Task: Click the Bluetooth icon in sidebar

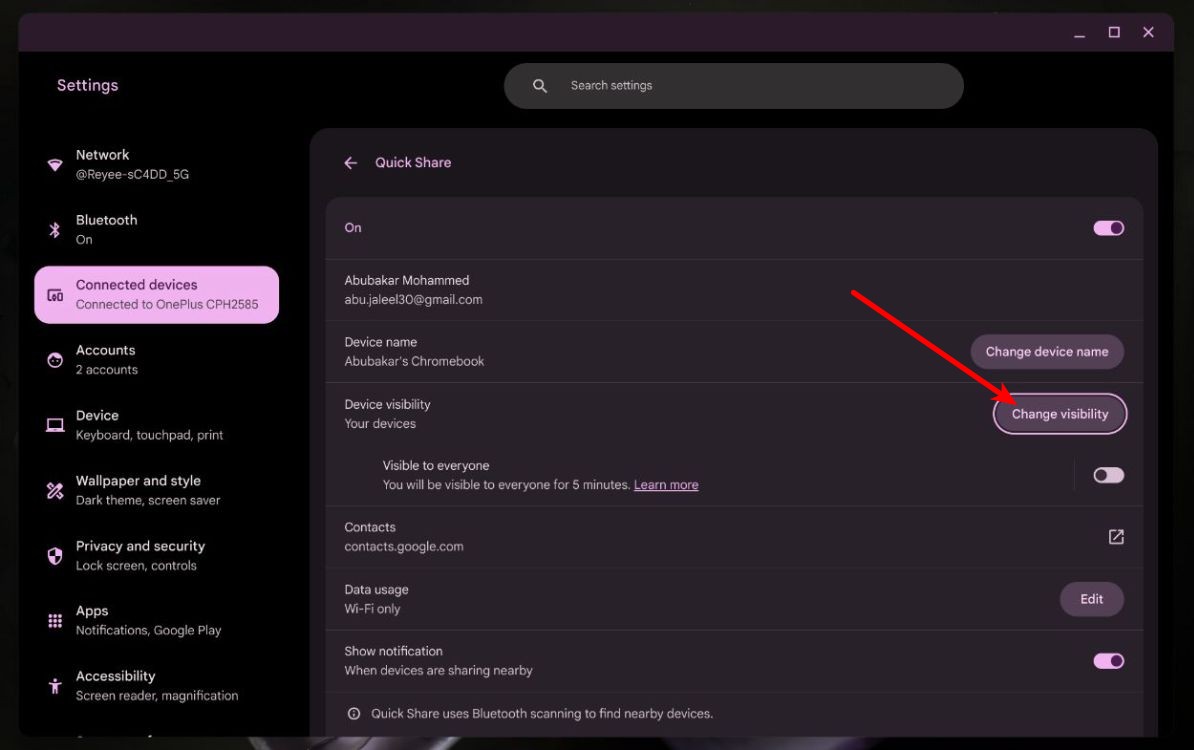Action: tap(54, 229)
